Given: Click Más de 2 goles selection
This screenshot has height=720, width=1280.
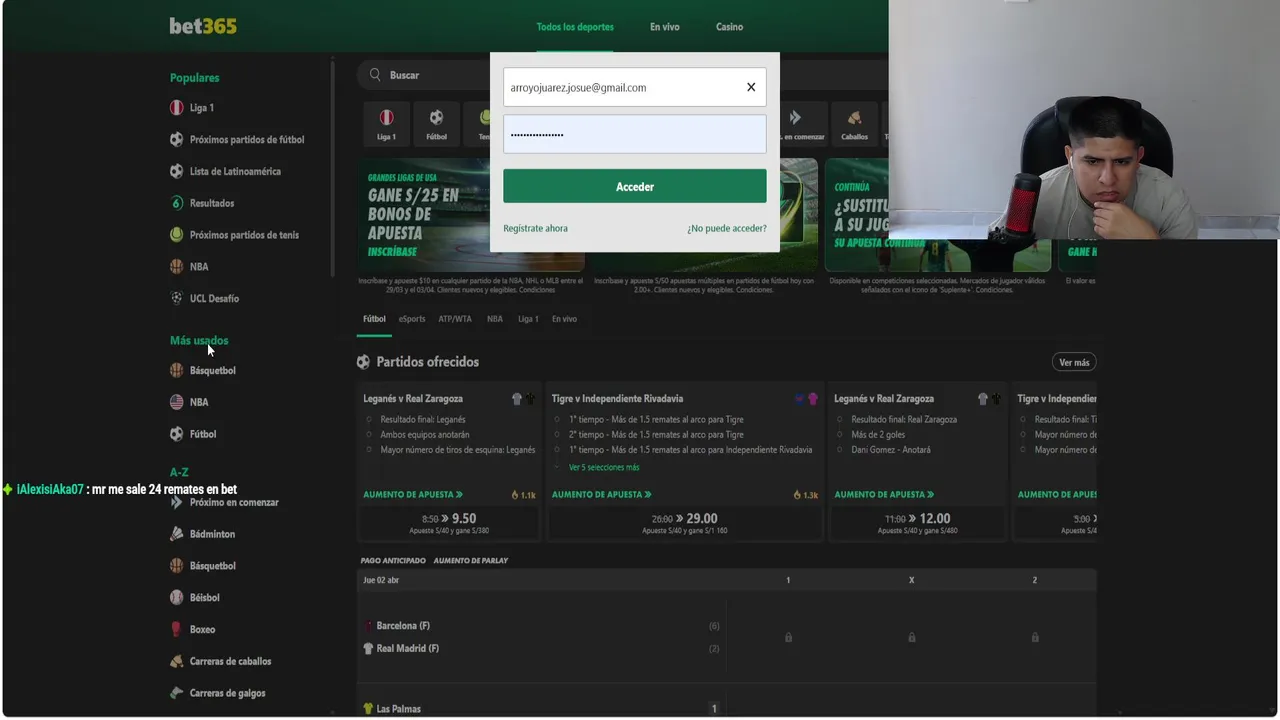Looking at the screenshot, I should point(878,435).
